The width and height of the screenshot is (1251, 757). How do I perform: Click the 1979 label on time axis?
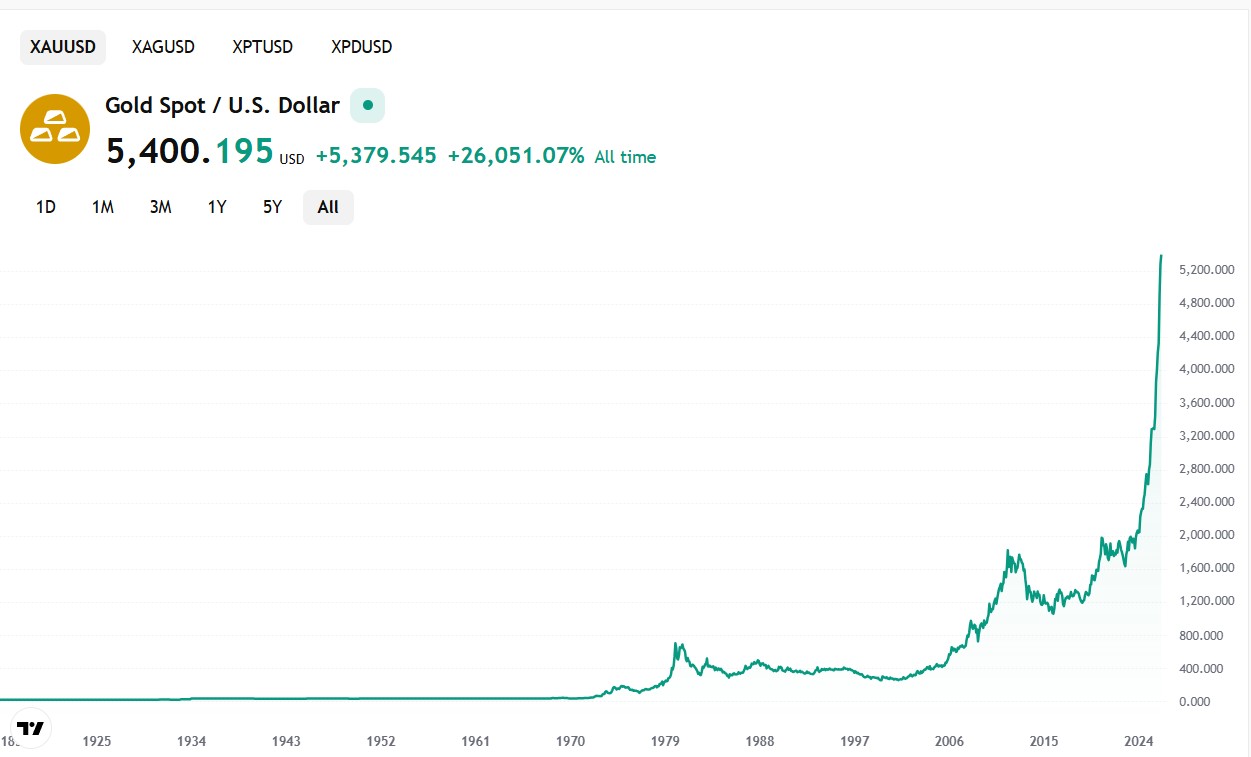tap(665, 741)
